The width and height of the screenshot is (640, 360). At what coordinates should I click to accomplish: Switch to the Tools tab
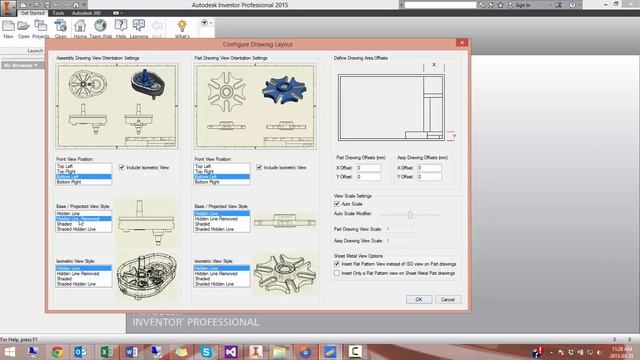coord(58,13)
